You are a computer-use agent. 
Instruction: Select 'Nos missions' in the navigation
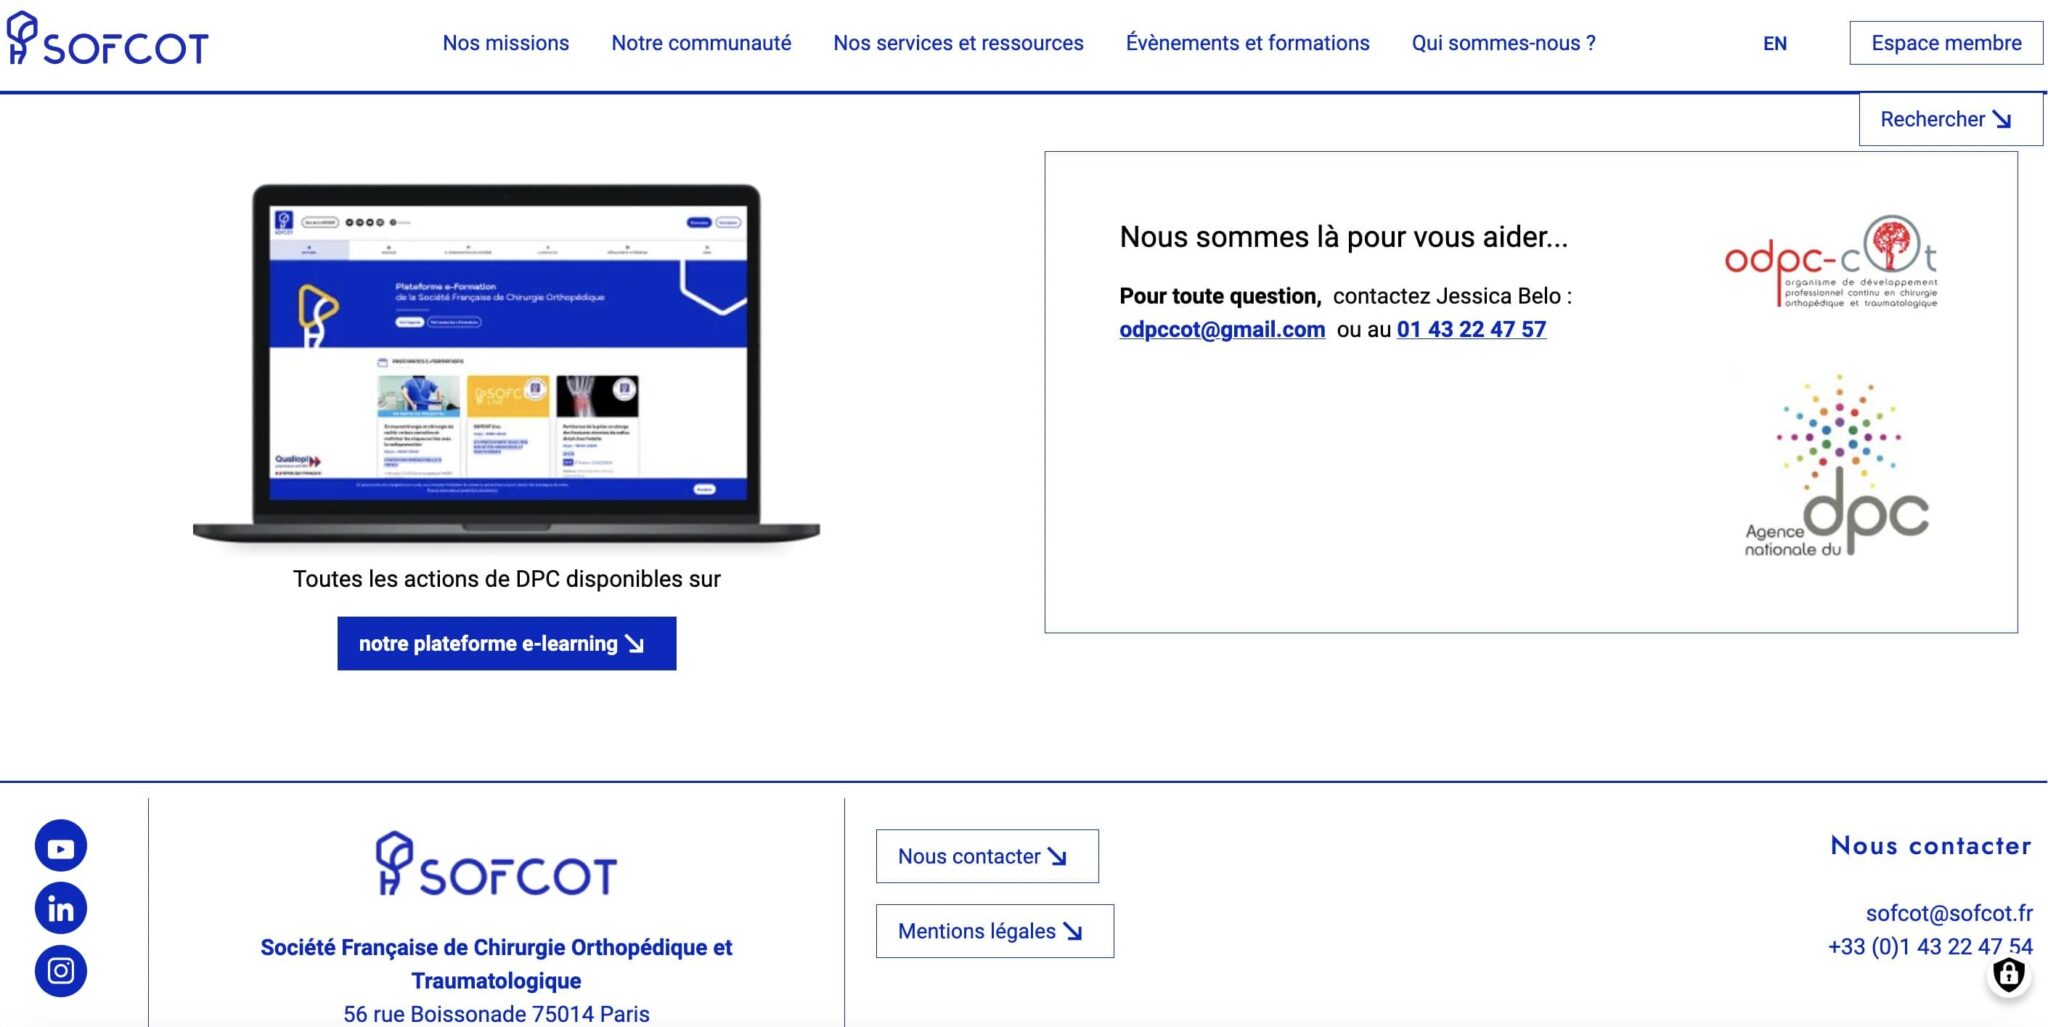tap(506, 43)
